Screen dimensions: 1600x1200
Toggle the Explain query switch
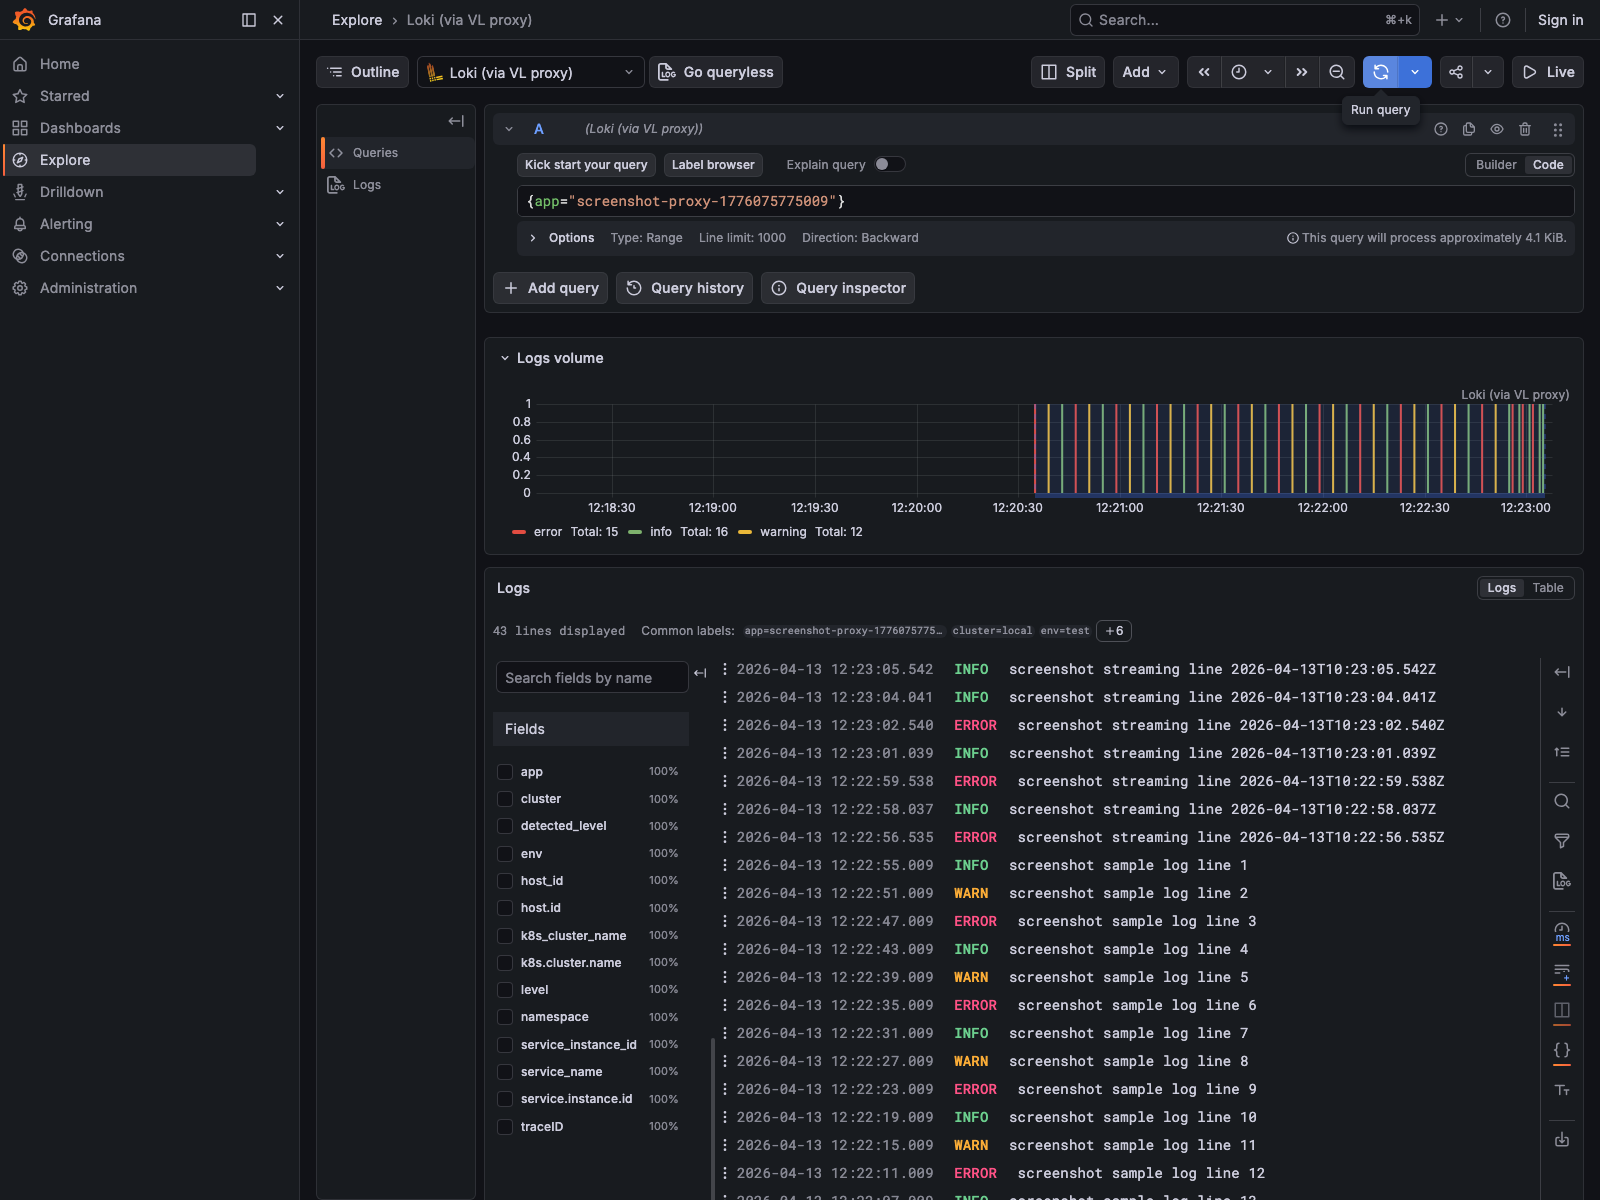[x=889, y=165]
